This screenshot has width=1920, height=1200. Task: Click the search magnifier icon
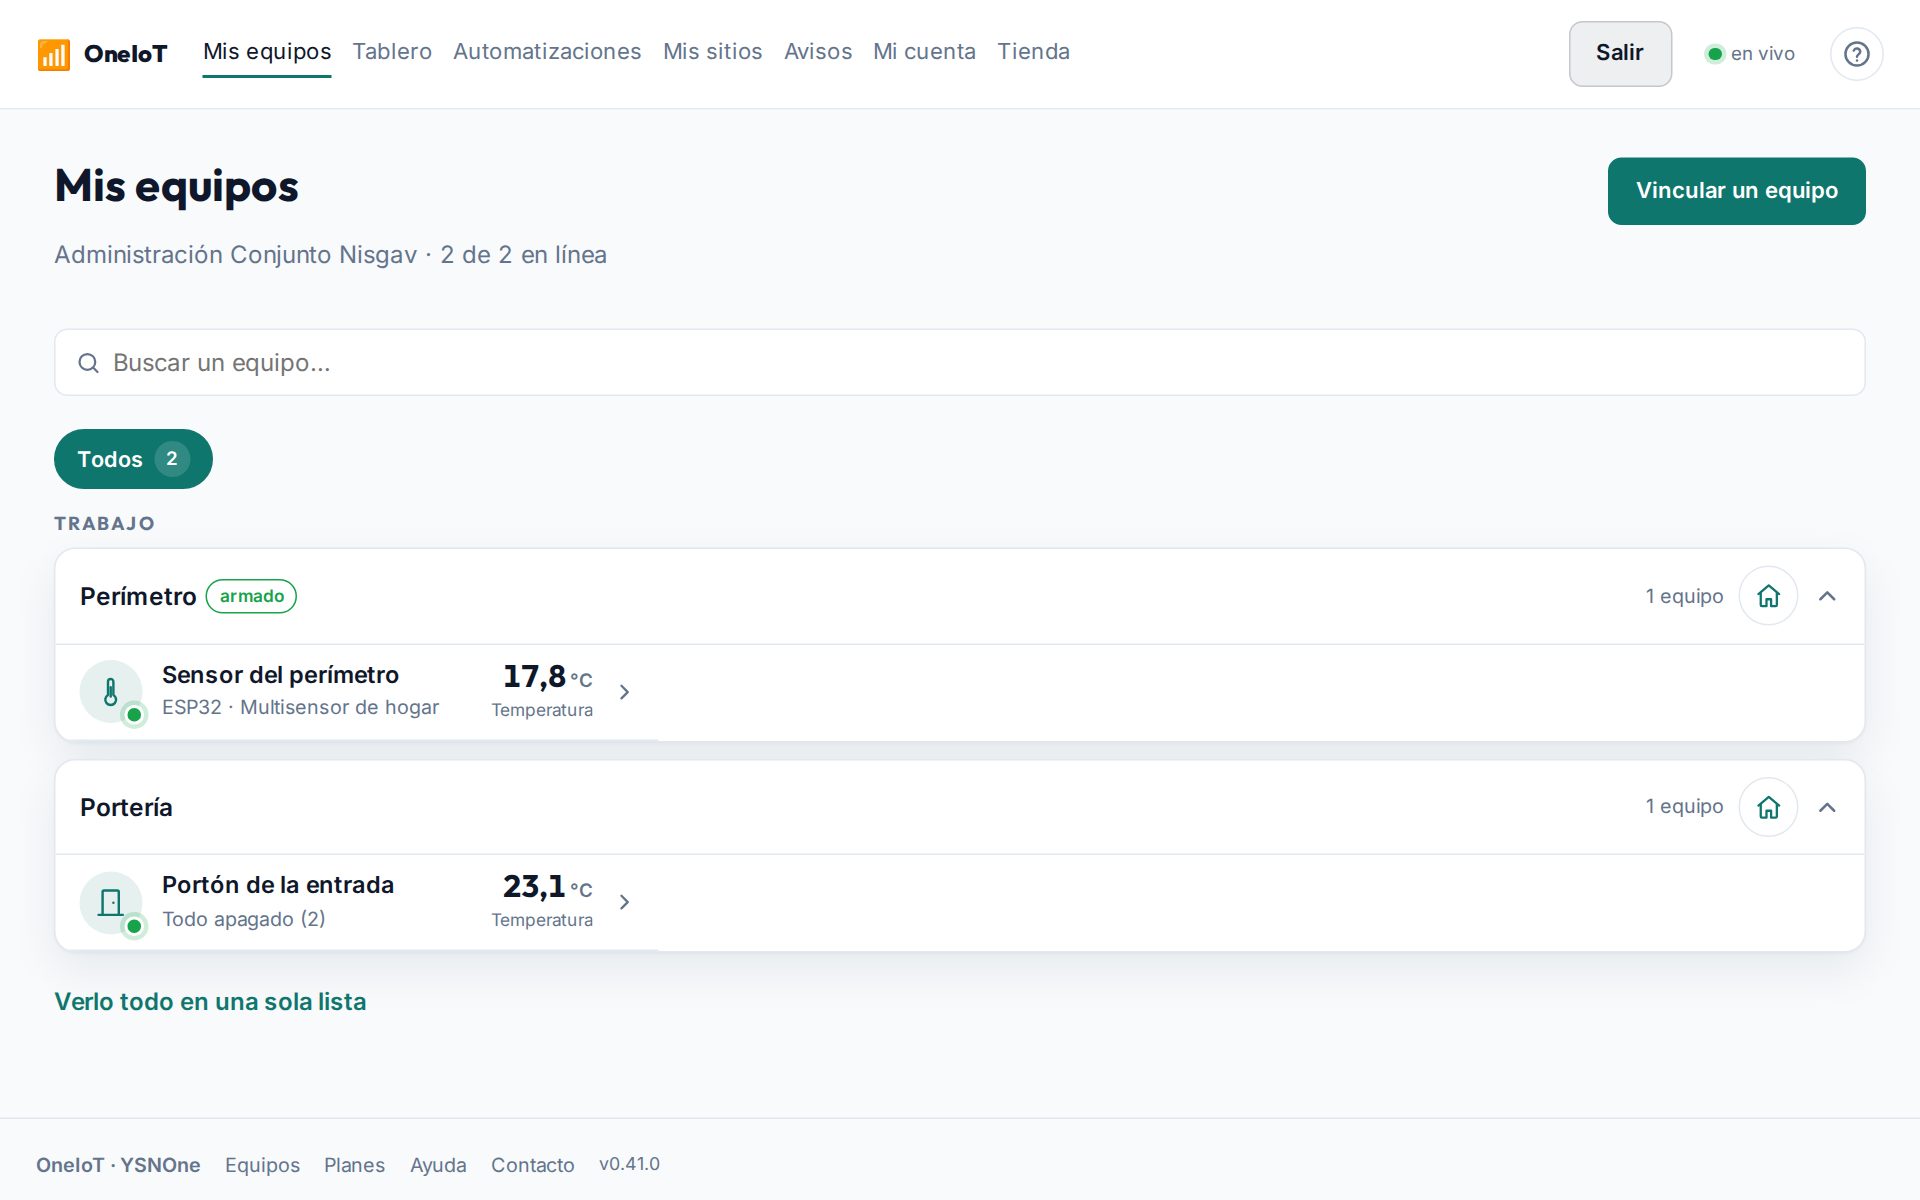tap(88, 363)
